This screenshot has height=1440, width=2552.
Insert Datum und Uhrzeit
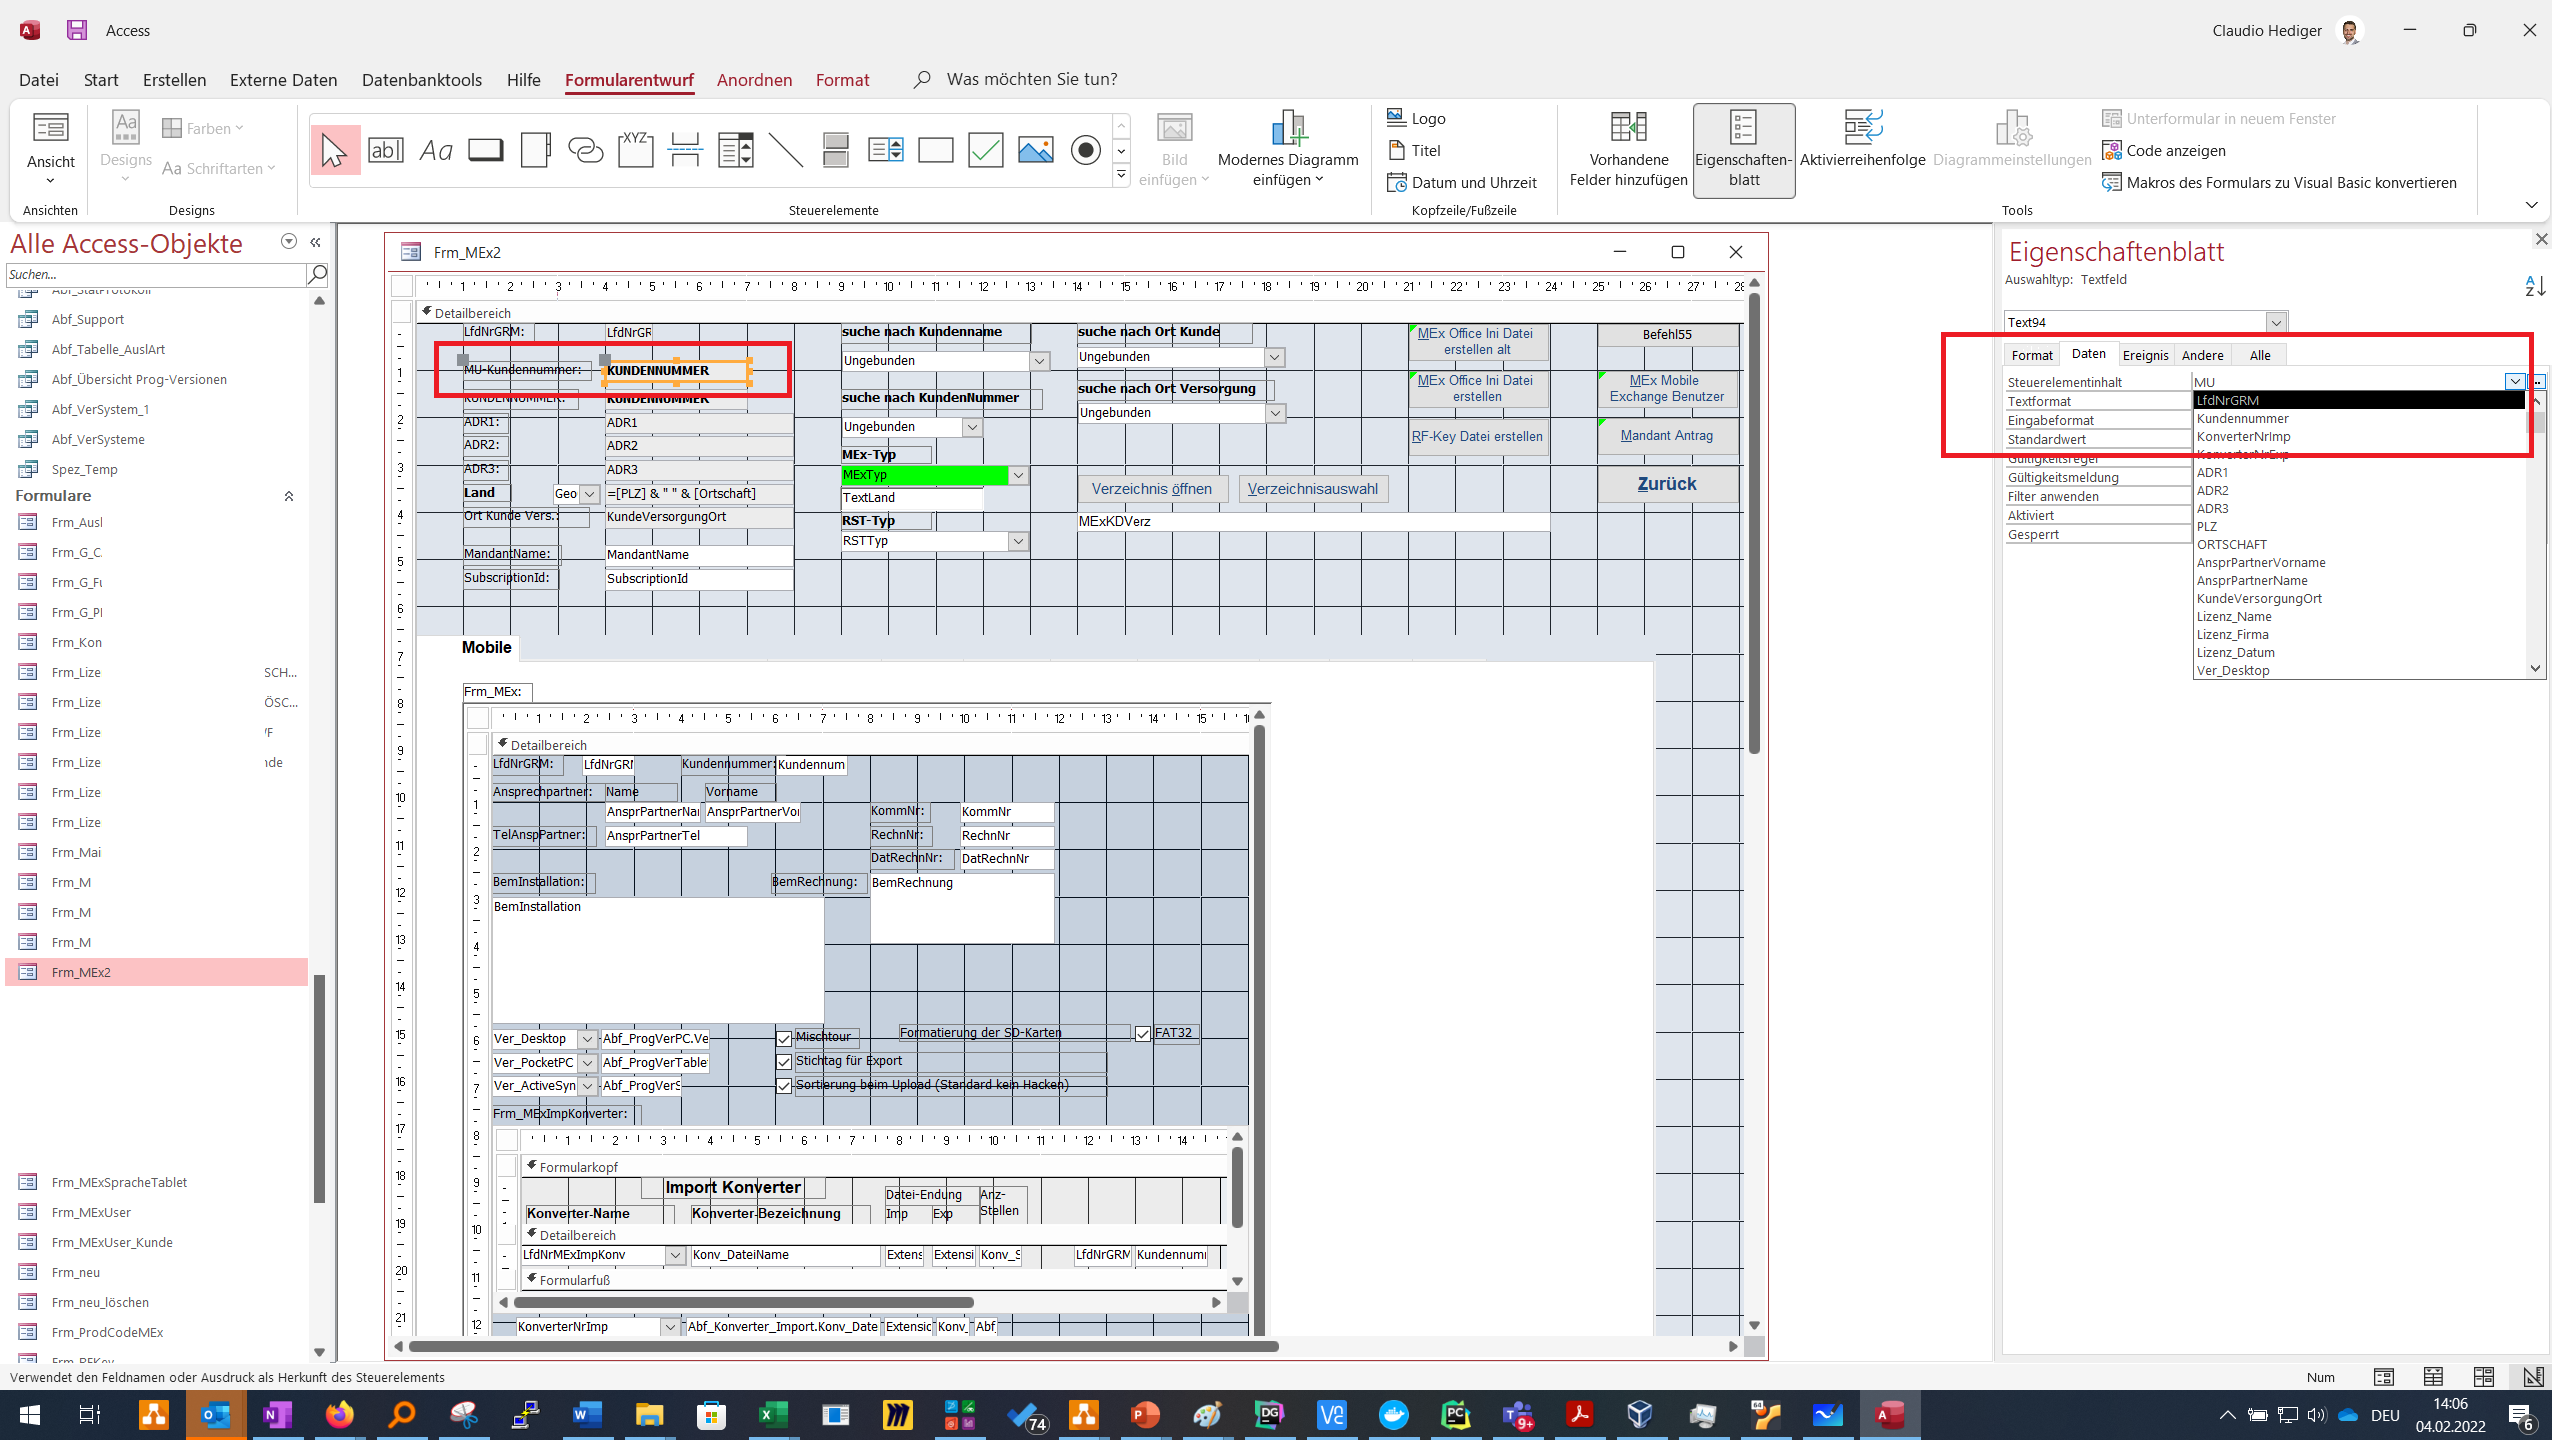1462,182
